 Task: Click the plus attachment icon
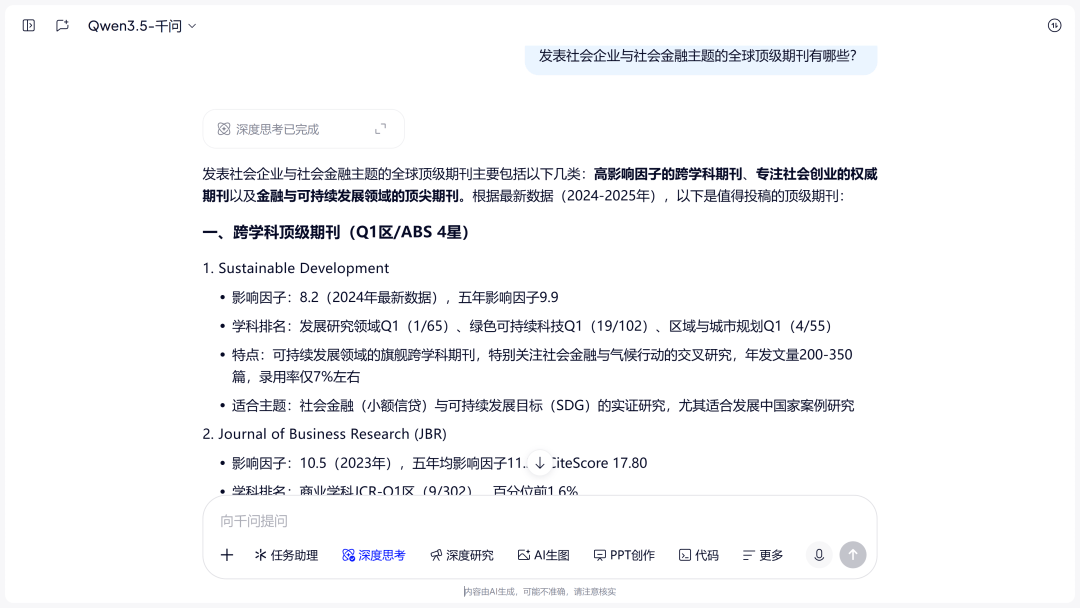(227, 555)
